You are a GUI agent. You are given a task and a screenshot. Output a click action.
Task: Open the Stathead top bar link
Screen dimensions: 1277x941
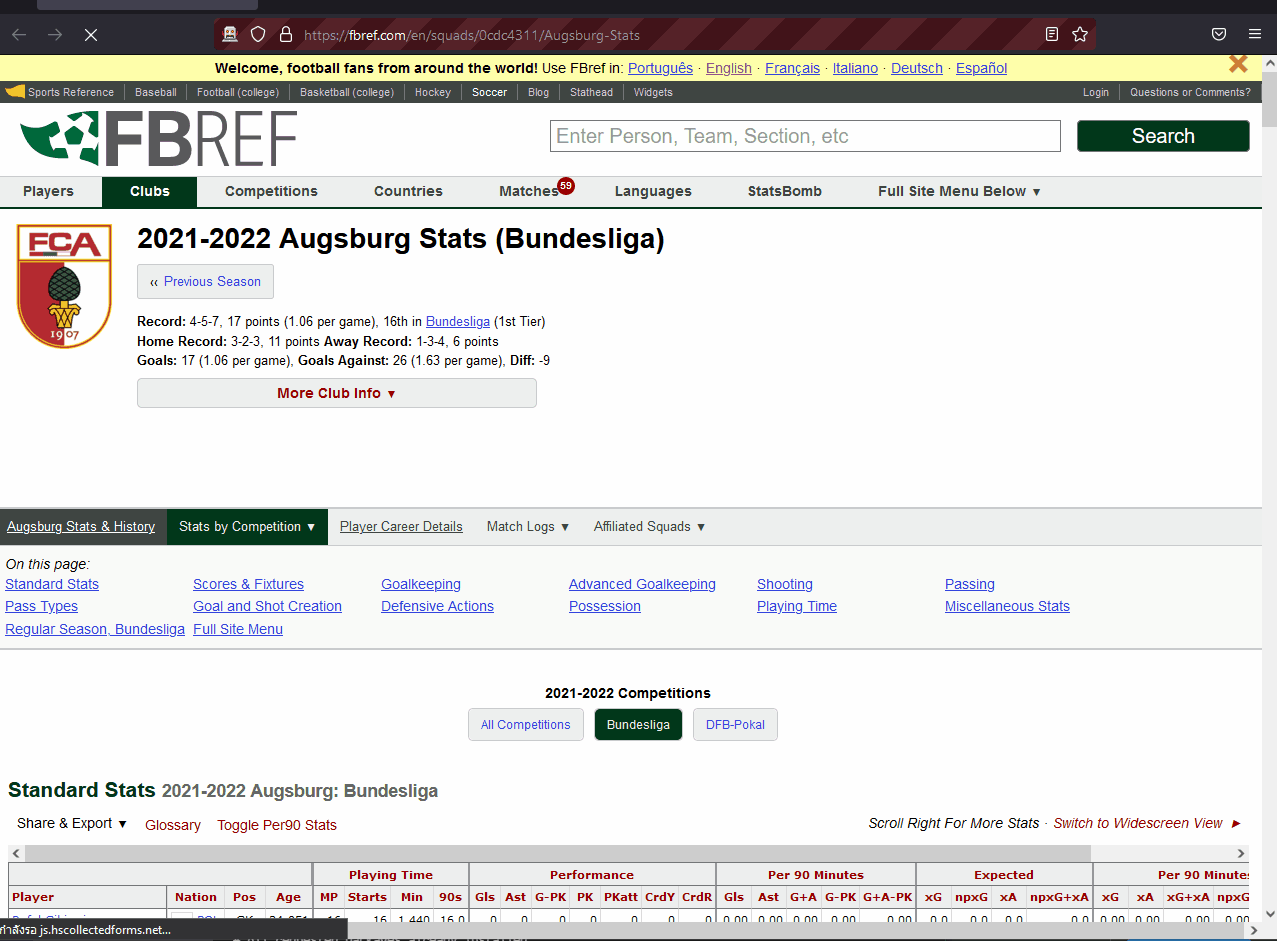point(591,92)
